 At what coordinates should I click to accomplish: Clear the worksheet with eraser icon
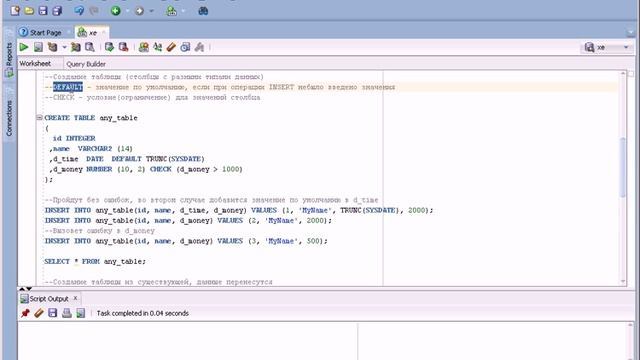click(x=171, y=47)
